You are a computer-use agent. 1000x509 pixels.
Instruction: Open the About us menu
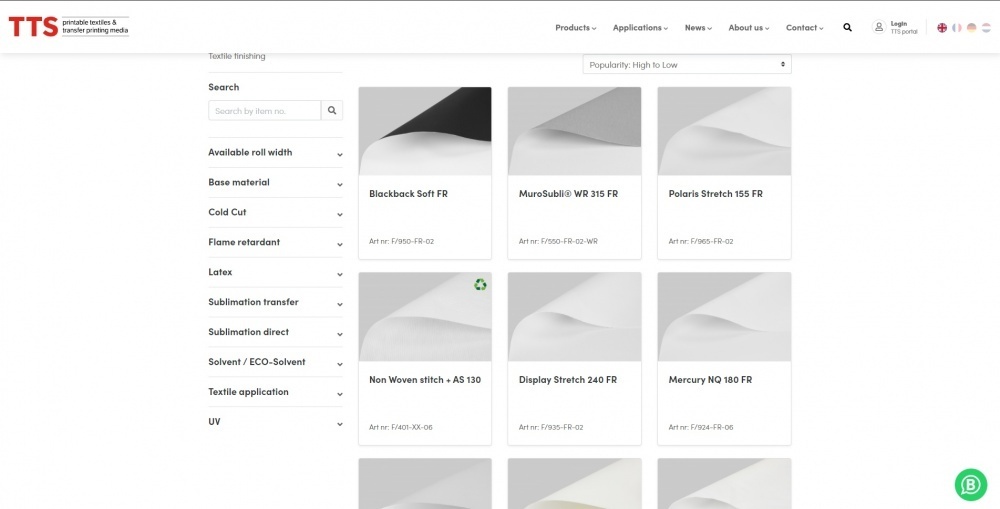pos(749,27)
